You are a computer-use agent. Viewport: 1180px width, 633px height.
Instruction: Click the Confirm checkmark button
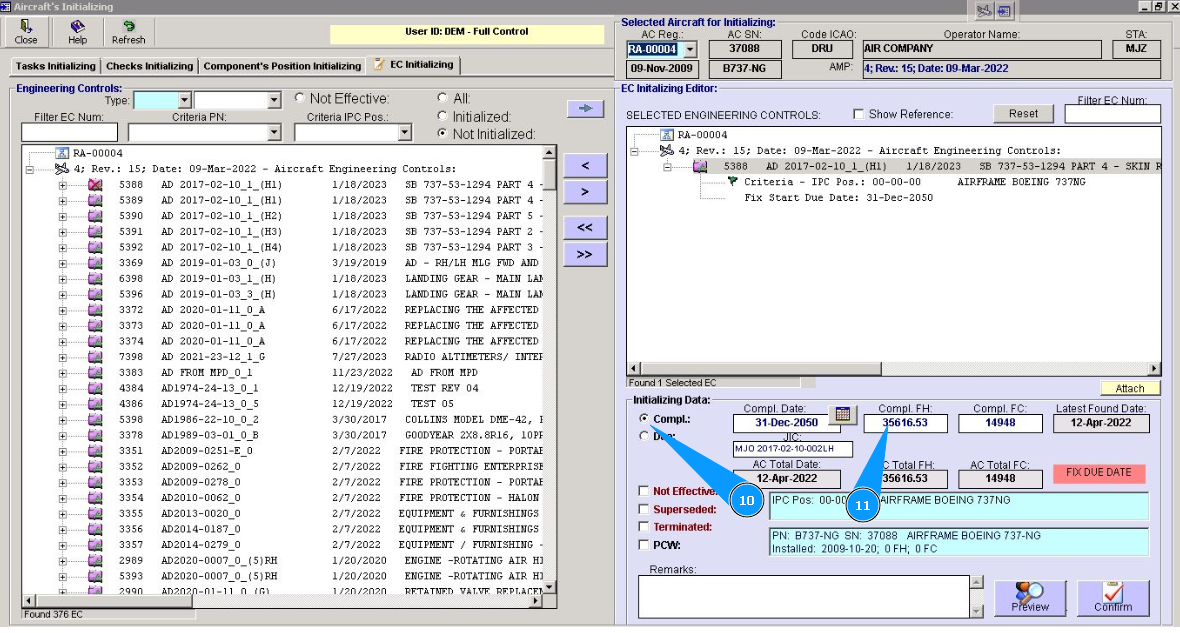(1112, 598)
